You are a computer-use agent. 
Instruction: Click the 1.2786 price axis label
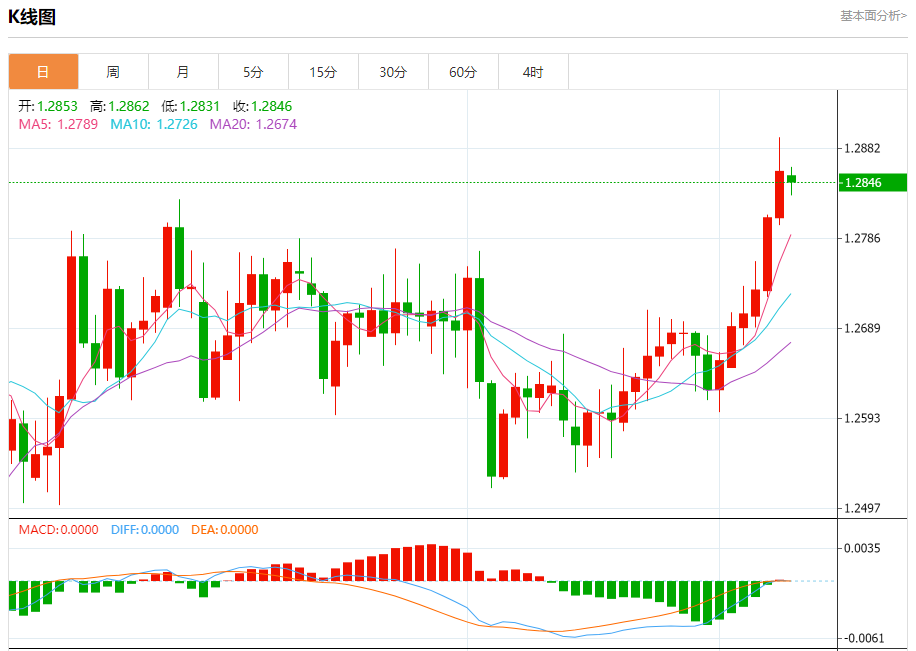(862, 238)
